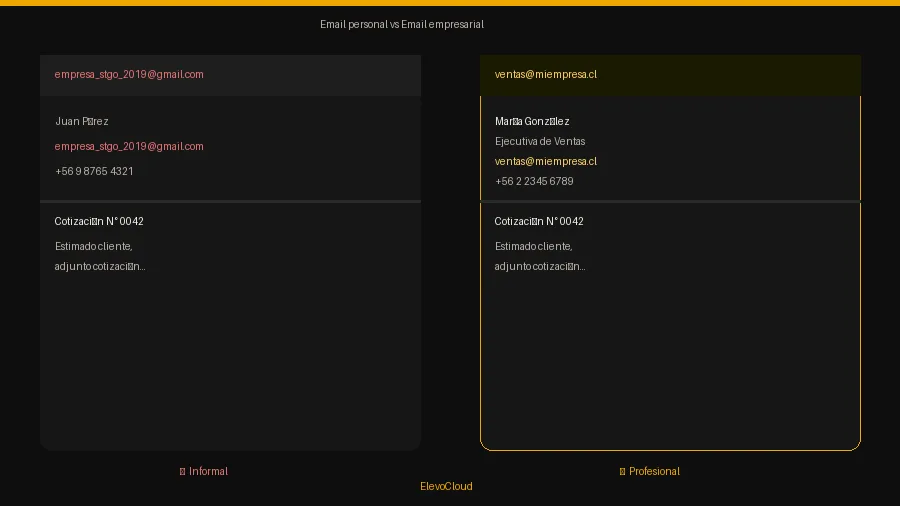Click the gmail address below Juan Pérez's name

coord(129,147)
